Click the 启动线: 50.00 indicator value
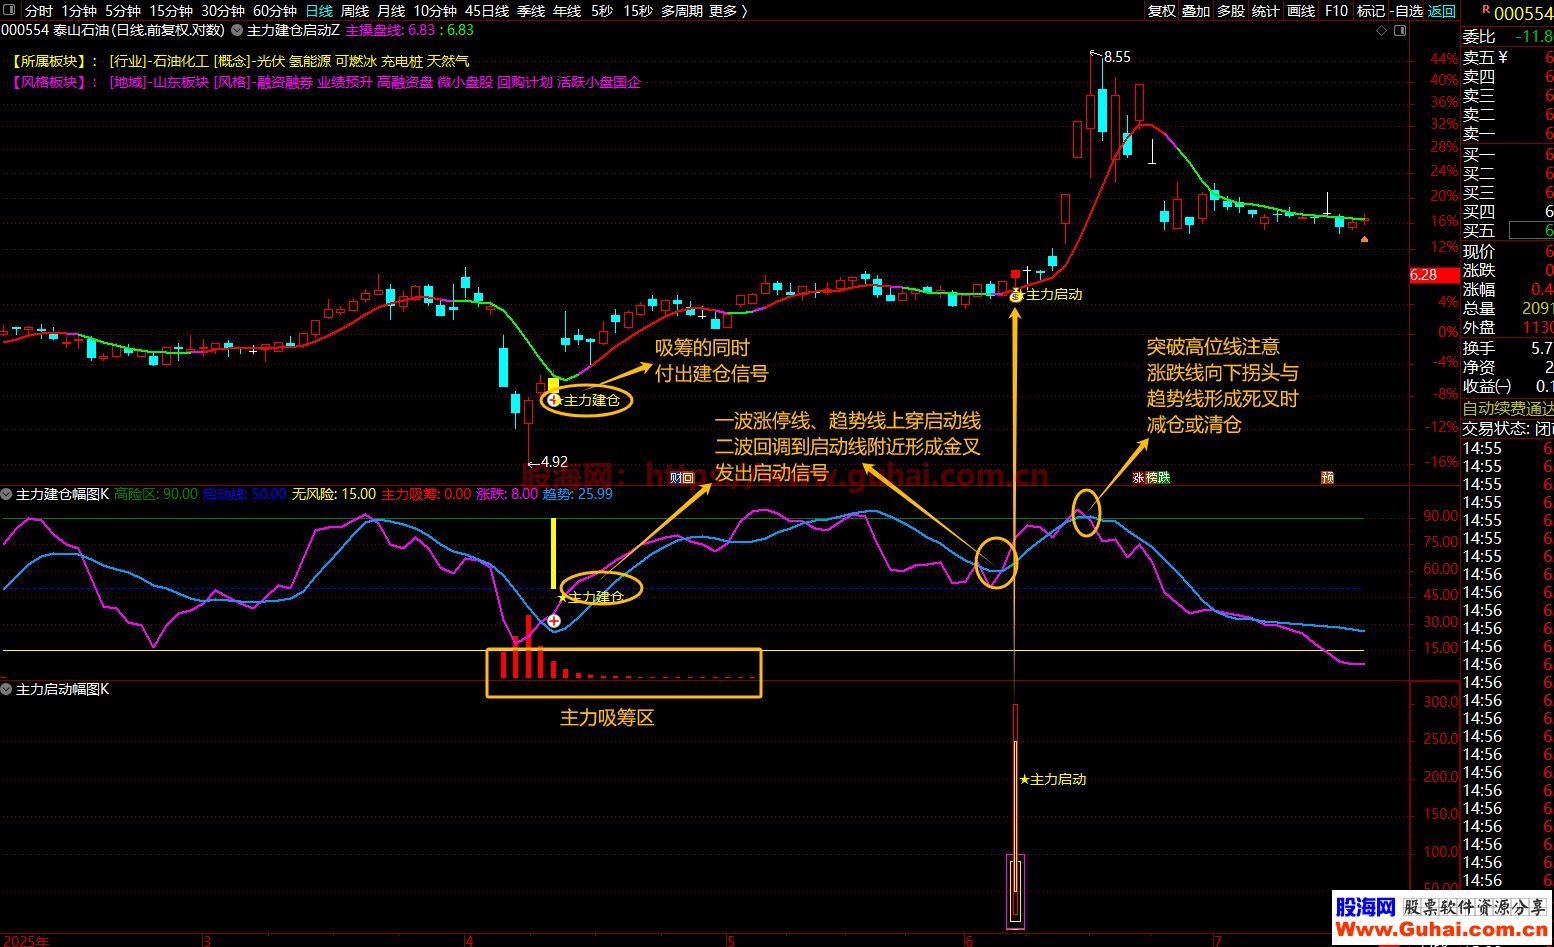The width and height of the screenshot is (1554, 947). (244, 494)
